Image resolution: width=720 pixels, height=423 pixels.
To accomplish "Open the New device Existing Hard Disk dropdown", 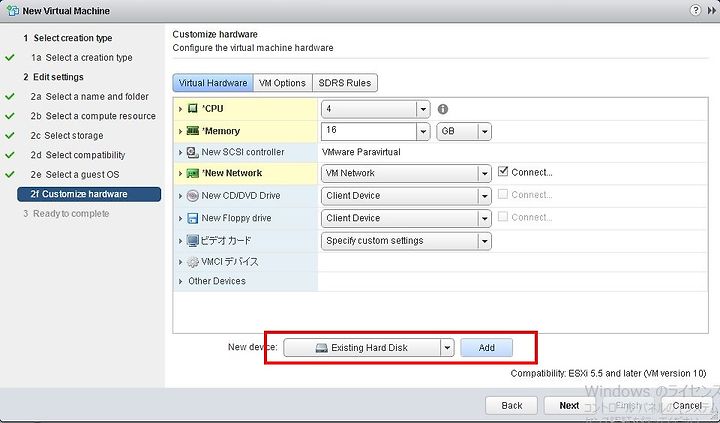I will [x=447, y=348].
